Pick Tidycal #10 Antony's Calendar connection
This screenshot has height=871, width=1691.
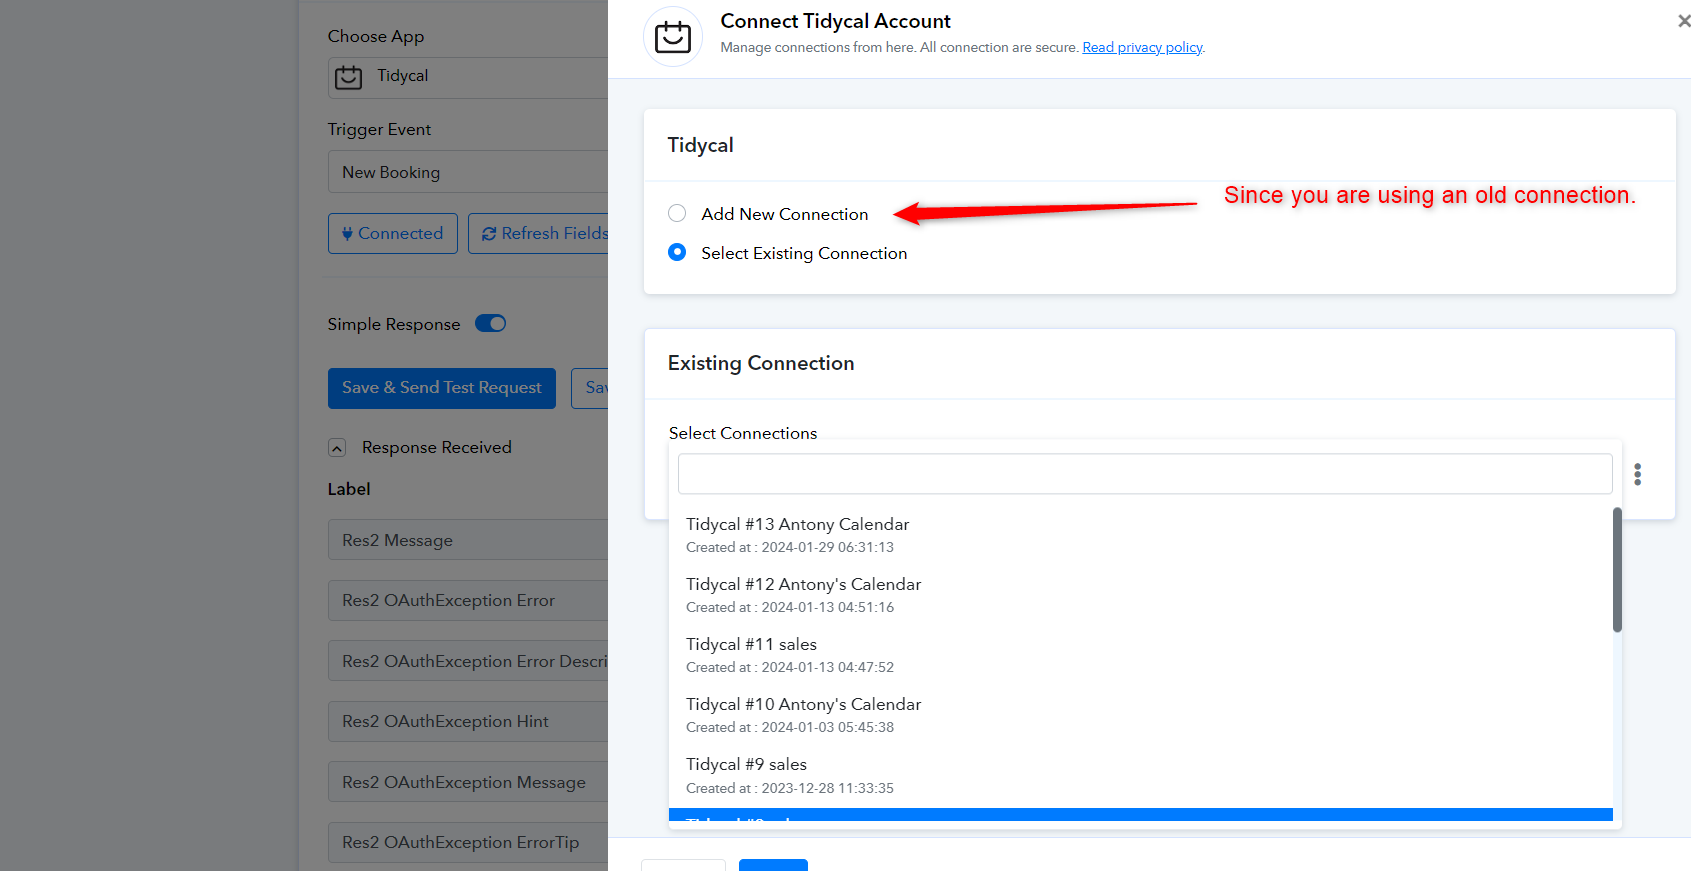coord(1140,715)
